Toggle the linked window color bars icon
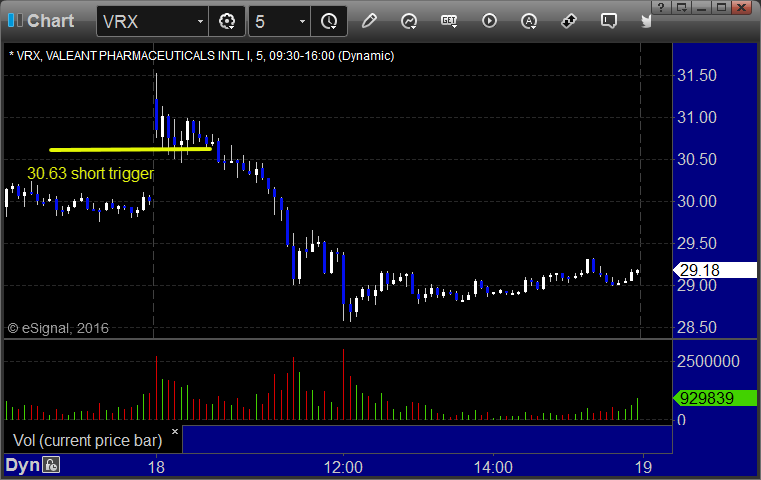The width and height of the screenshot is (761, 480). (x=15, y=21)
